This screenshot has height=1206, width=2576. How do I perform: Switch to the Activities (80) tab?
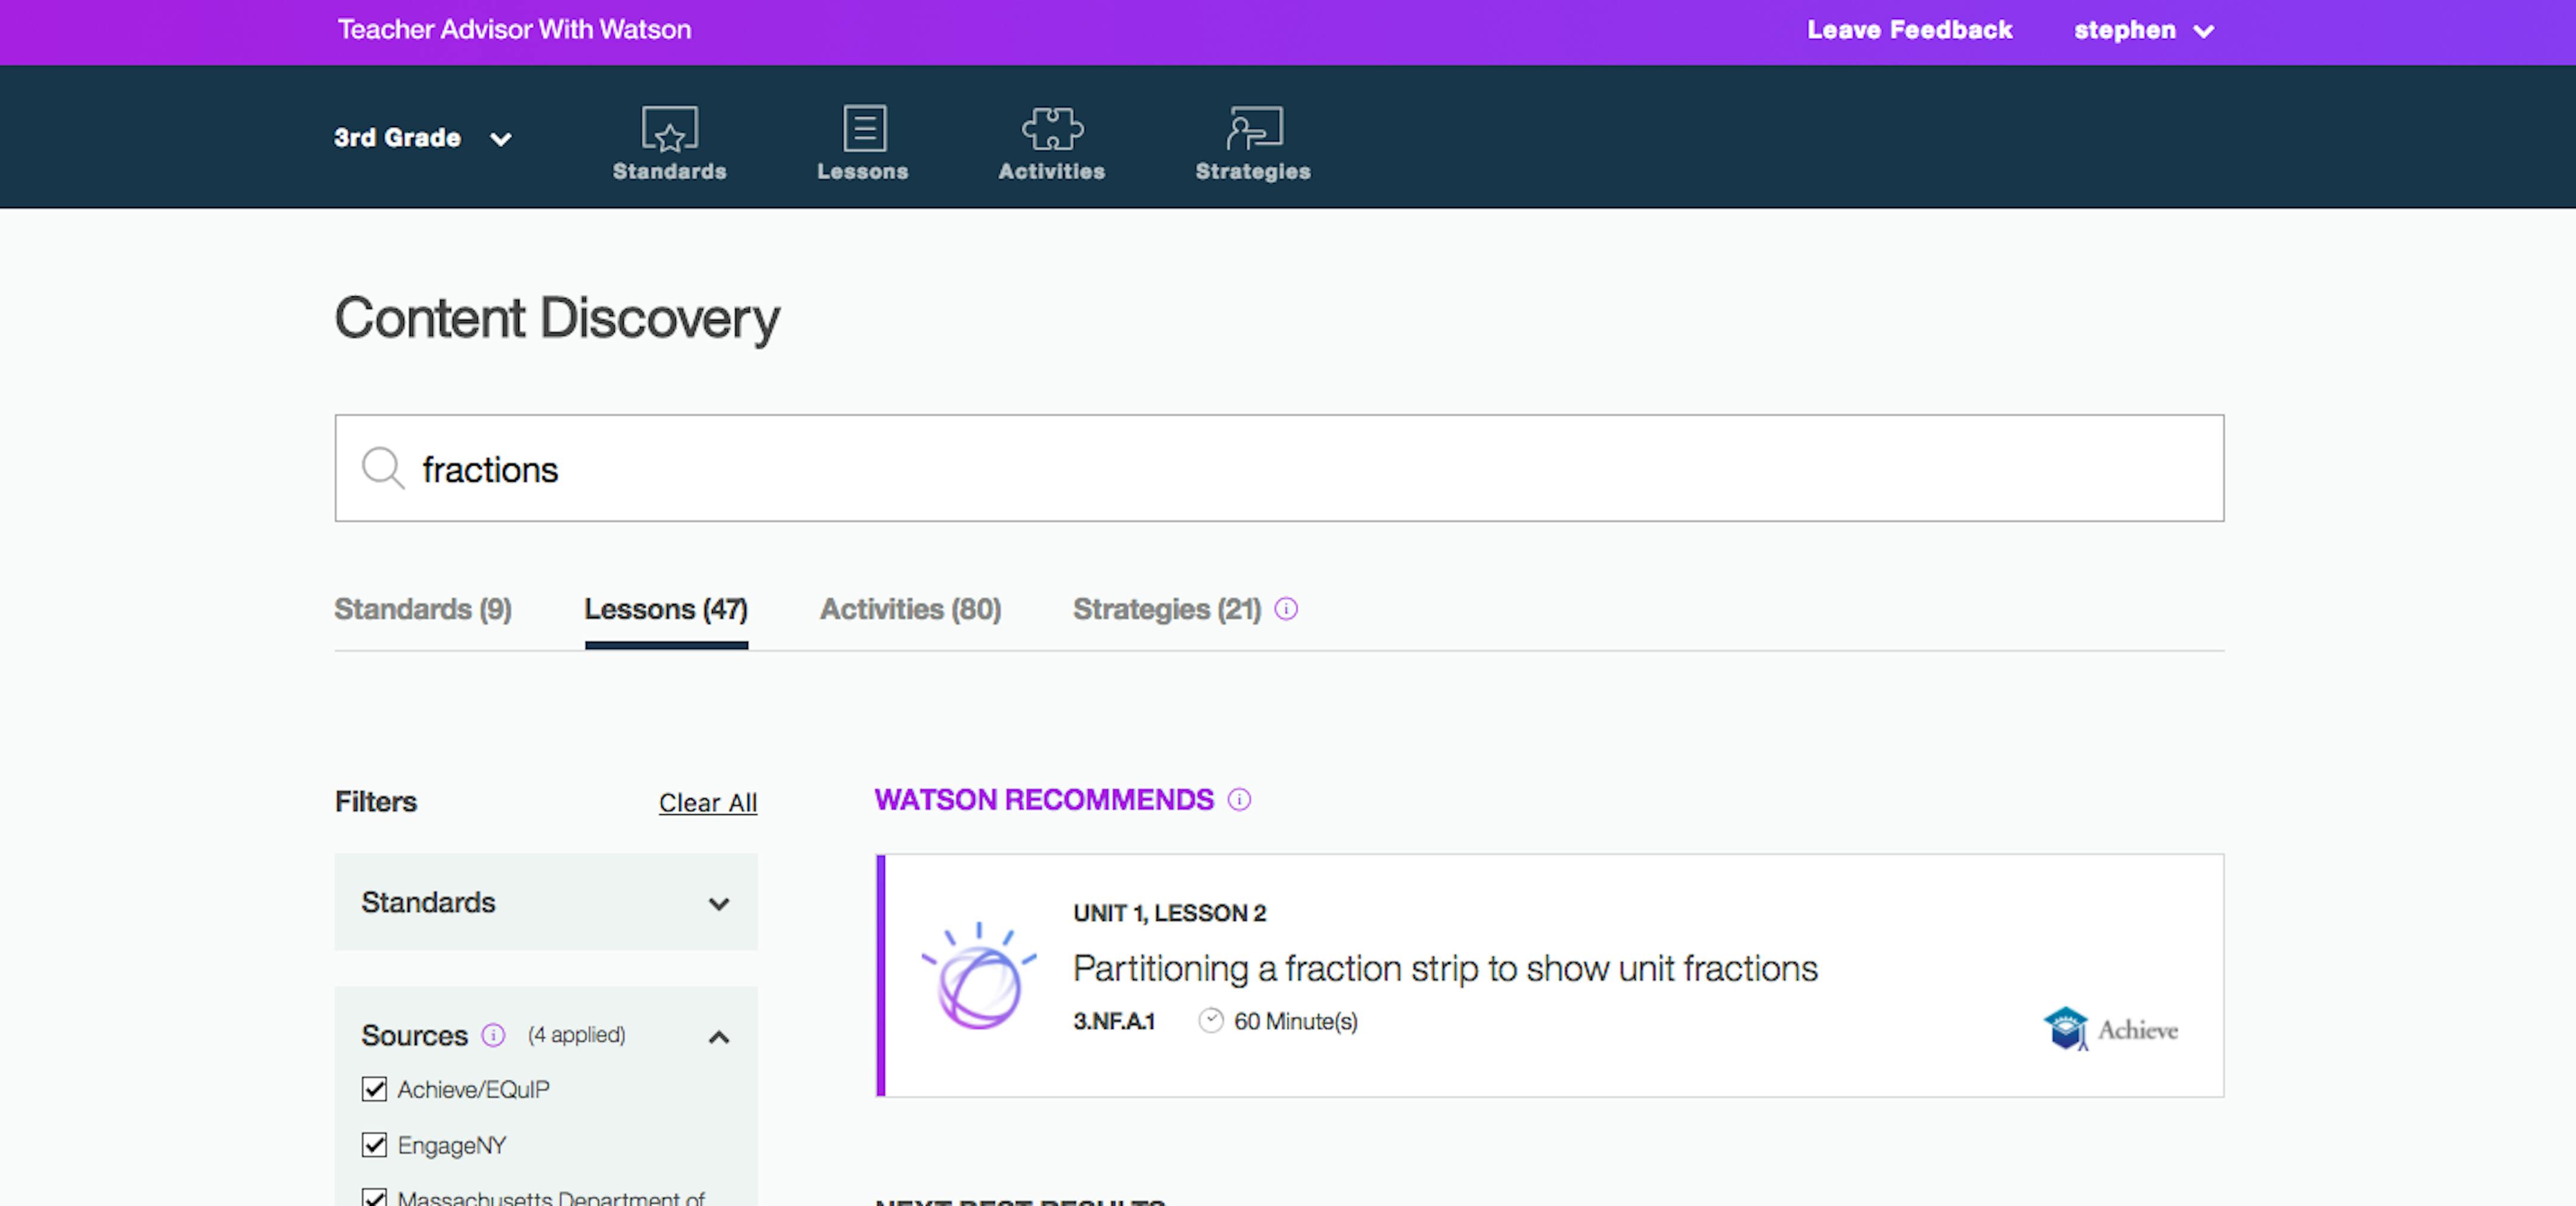(x=910, y=609)
